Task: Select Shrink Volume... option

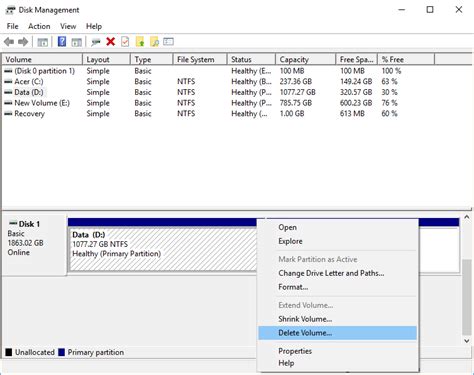Action: (337, 319)
